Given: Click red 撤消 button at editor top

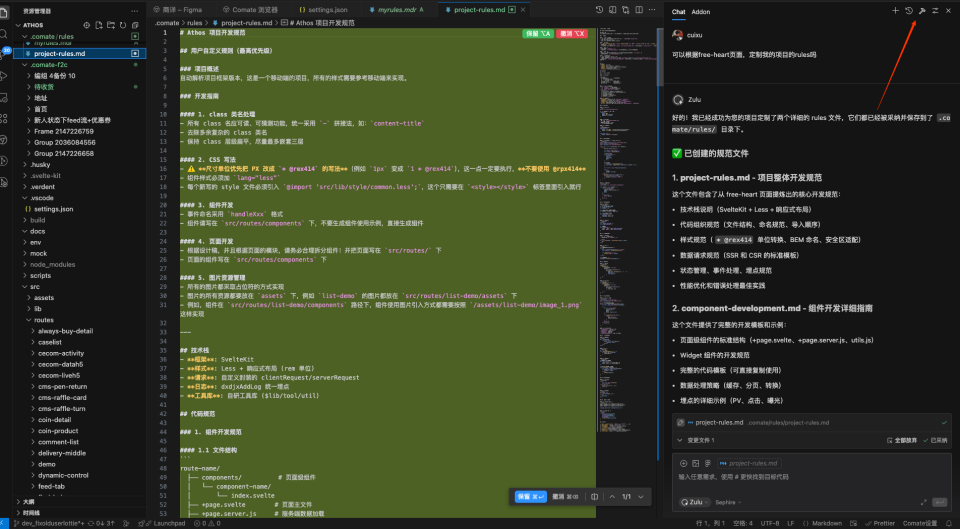Looking at the screenshot, I should click(572, 34).
